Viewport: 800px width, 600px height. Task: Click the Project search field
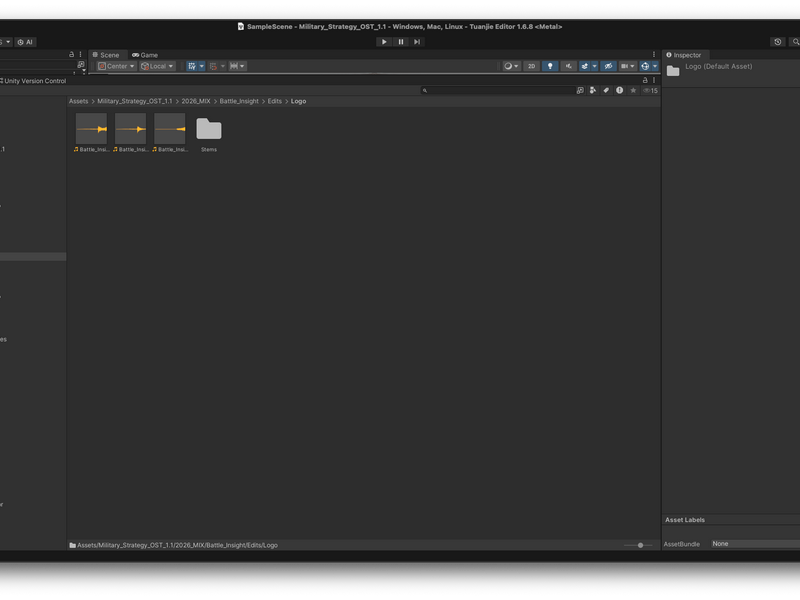[x=497, y=90]
